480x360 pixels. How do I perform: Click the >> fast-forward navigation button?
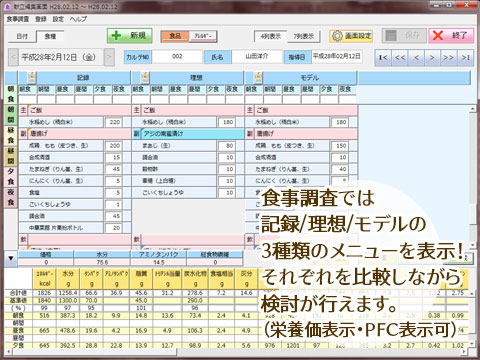click(449, 58)
